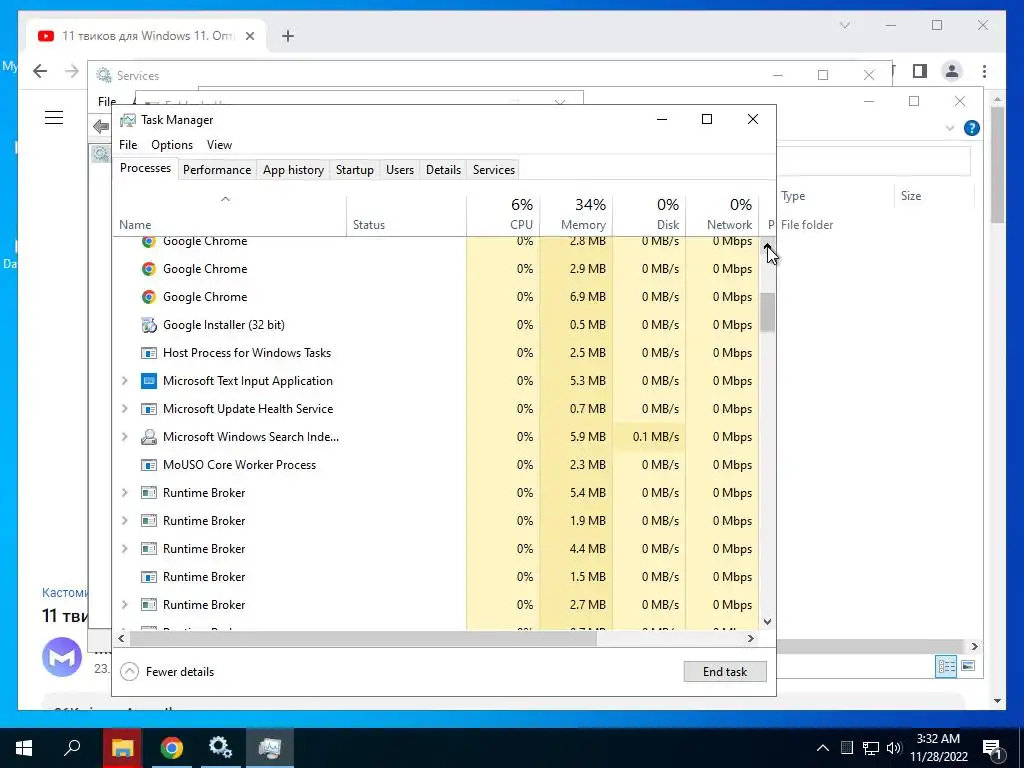
Task: Open the Options menu in Task Manager
Action: 172,145
